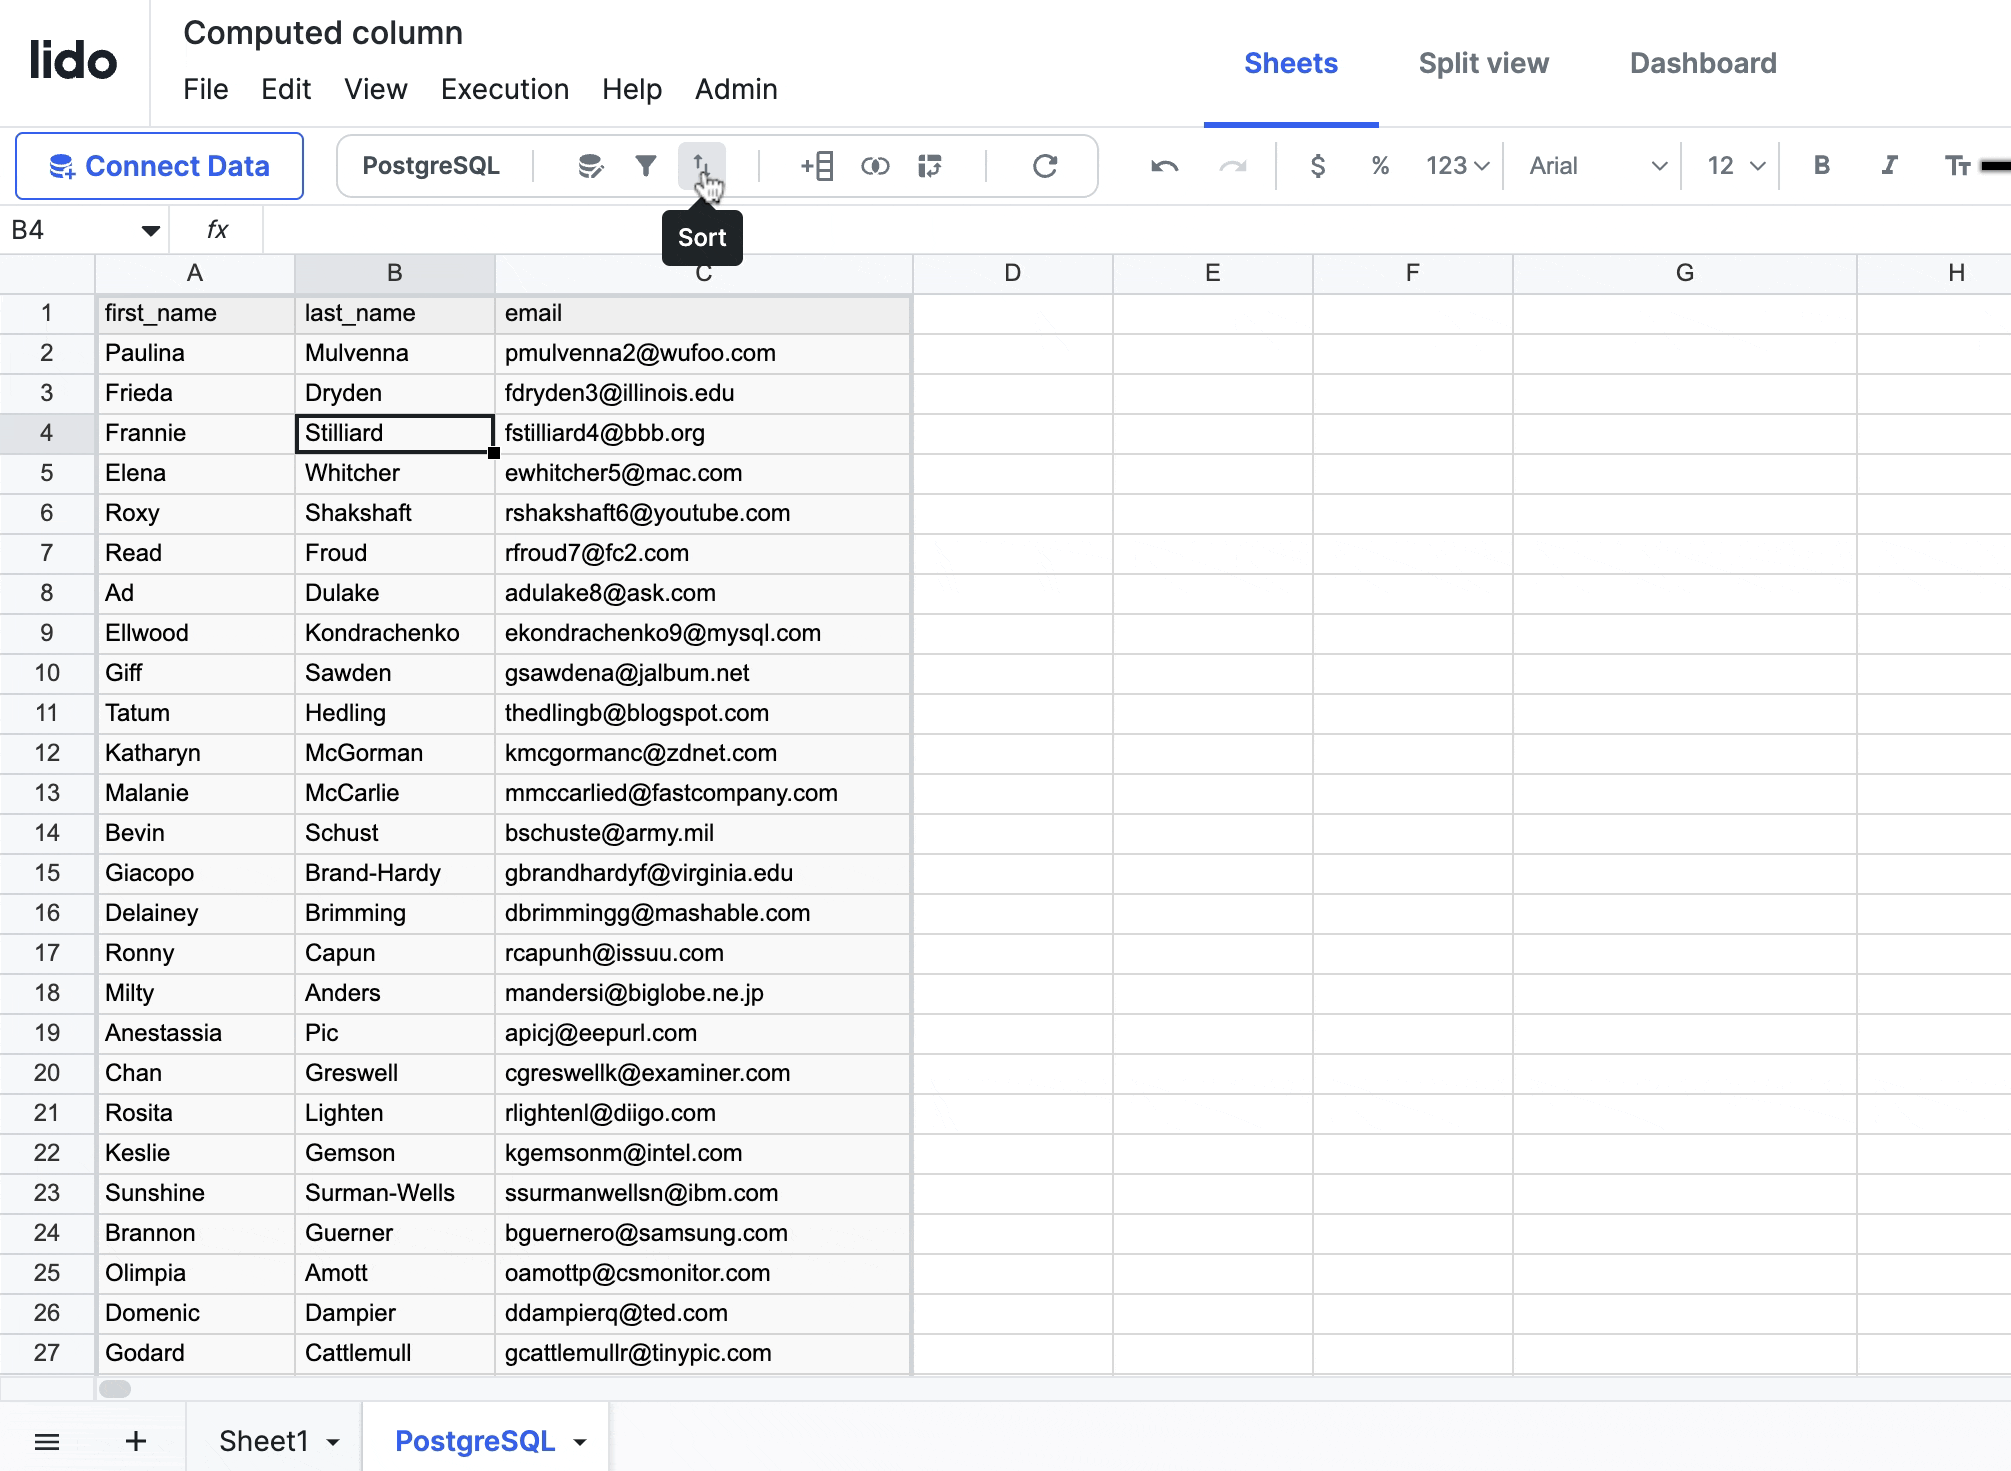The width and height of the screenshot is (2011, 1471).
Task: Expand the font size 12 dropdown
Action: tap(1735, 166)
